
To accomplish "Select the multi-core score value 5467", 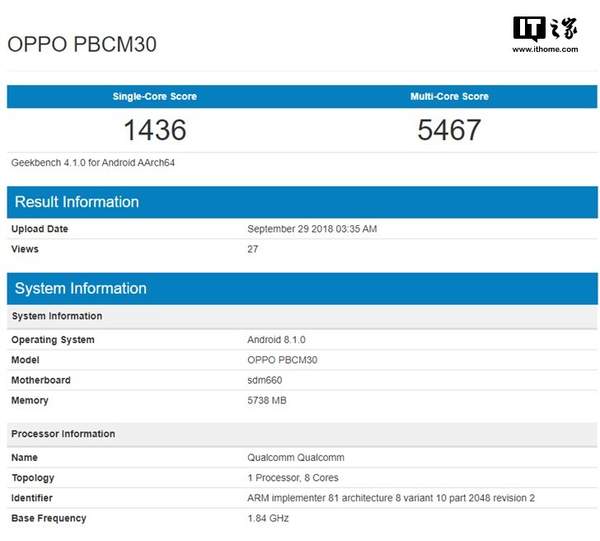I will 449,130.
